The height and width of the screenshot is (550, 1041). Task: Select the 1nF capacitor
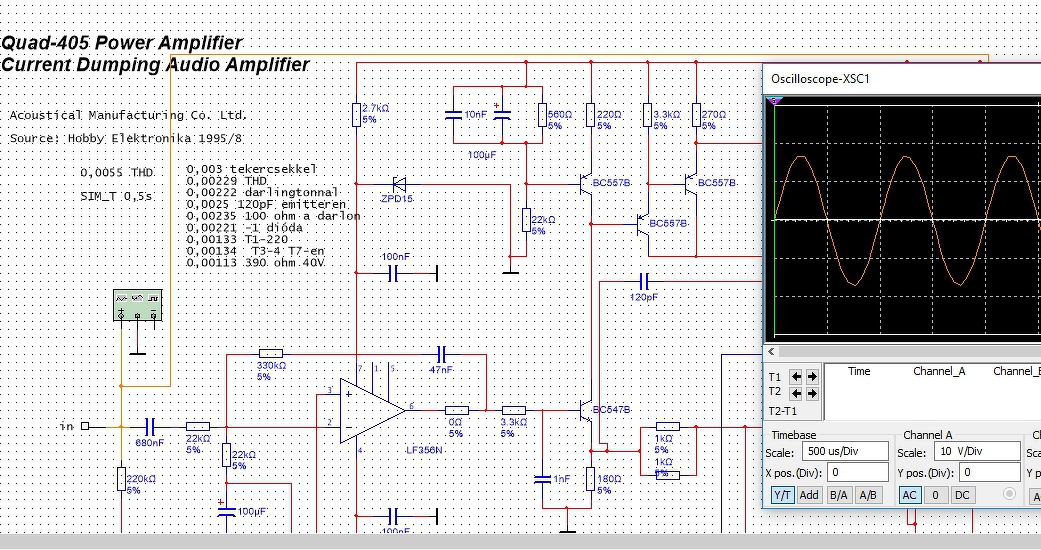click(542, 478)
